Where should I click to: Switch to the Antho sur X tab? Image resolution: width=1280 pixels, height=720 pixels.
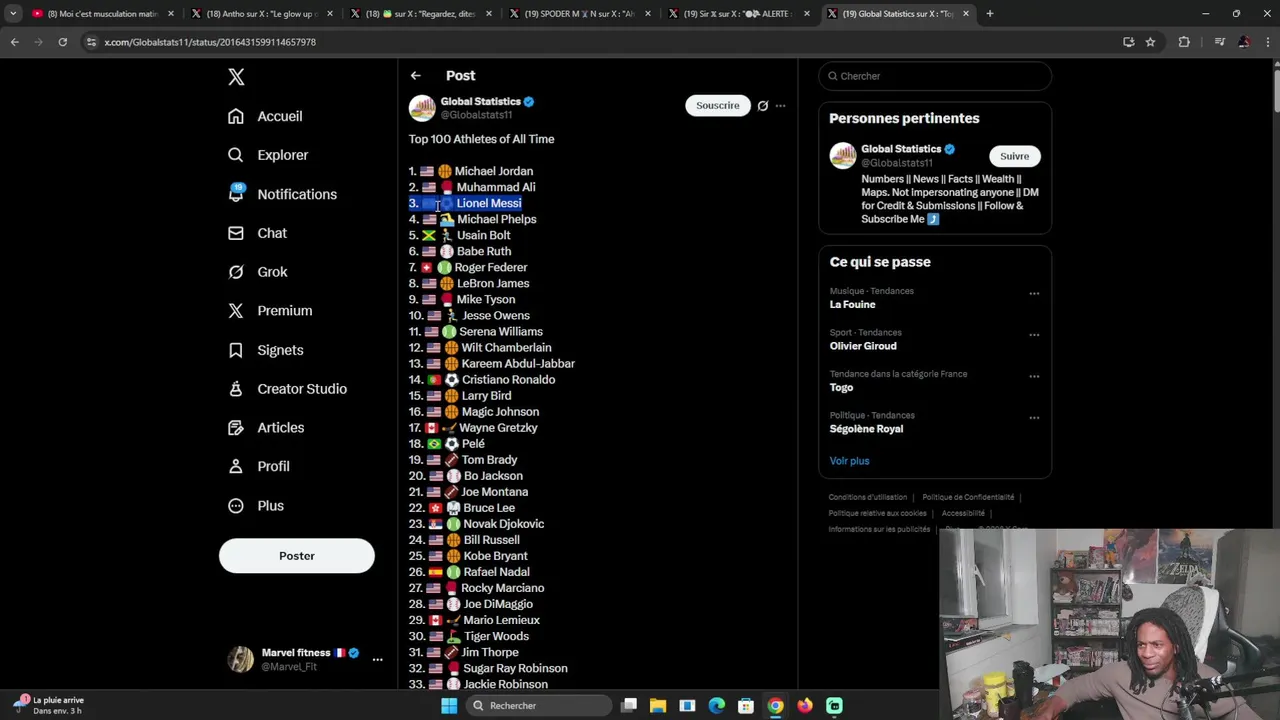click(x=262, y=14)
